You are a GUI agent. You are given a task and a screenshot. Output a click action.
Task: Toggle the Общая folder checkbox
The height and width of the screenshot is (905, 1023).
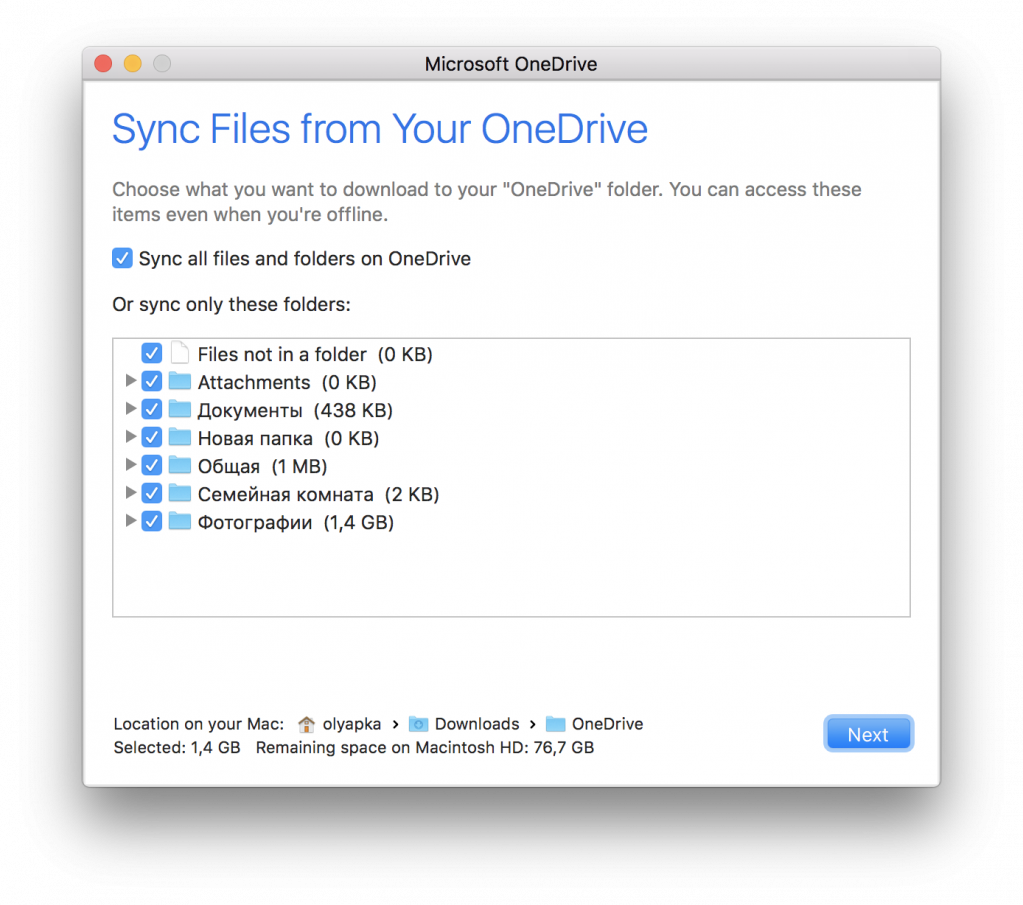[x=152, y=466]
